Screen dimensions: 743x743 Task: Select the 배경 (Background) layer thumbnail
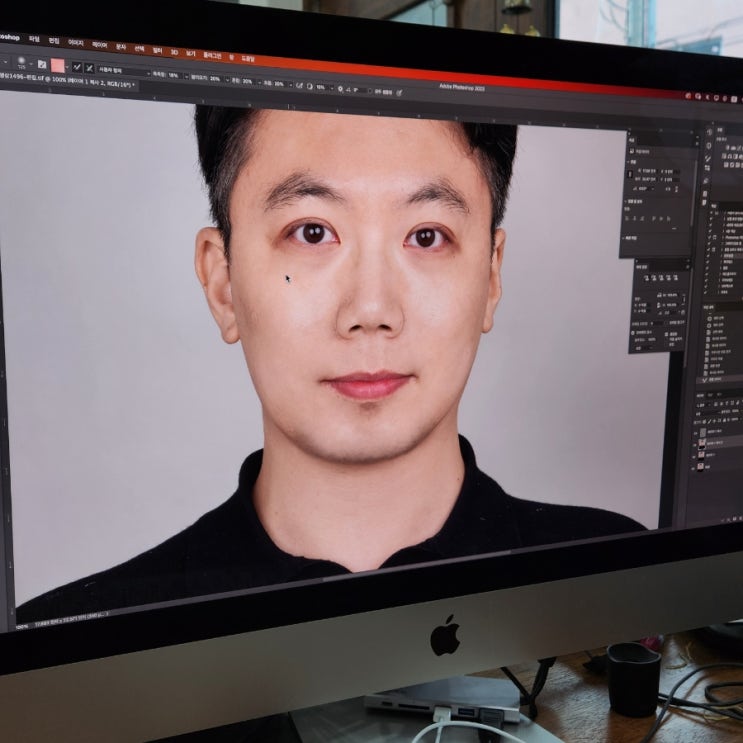click(x=700, y=467)
